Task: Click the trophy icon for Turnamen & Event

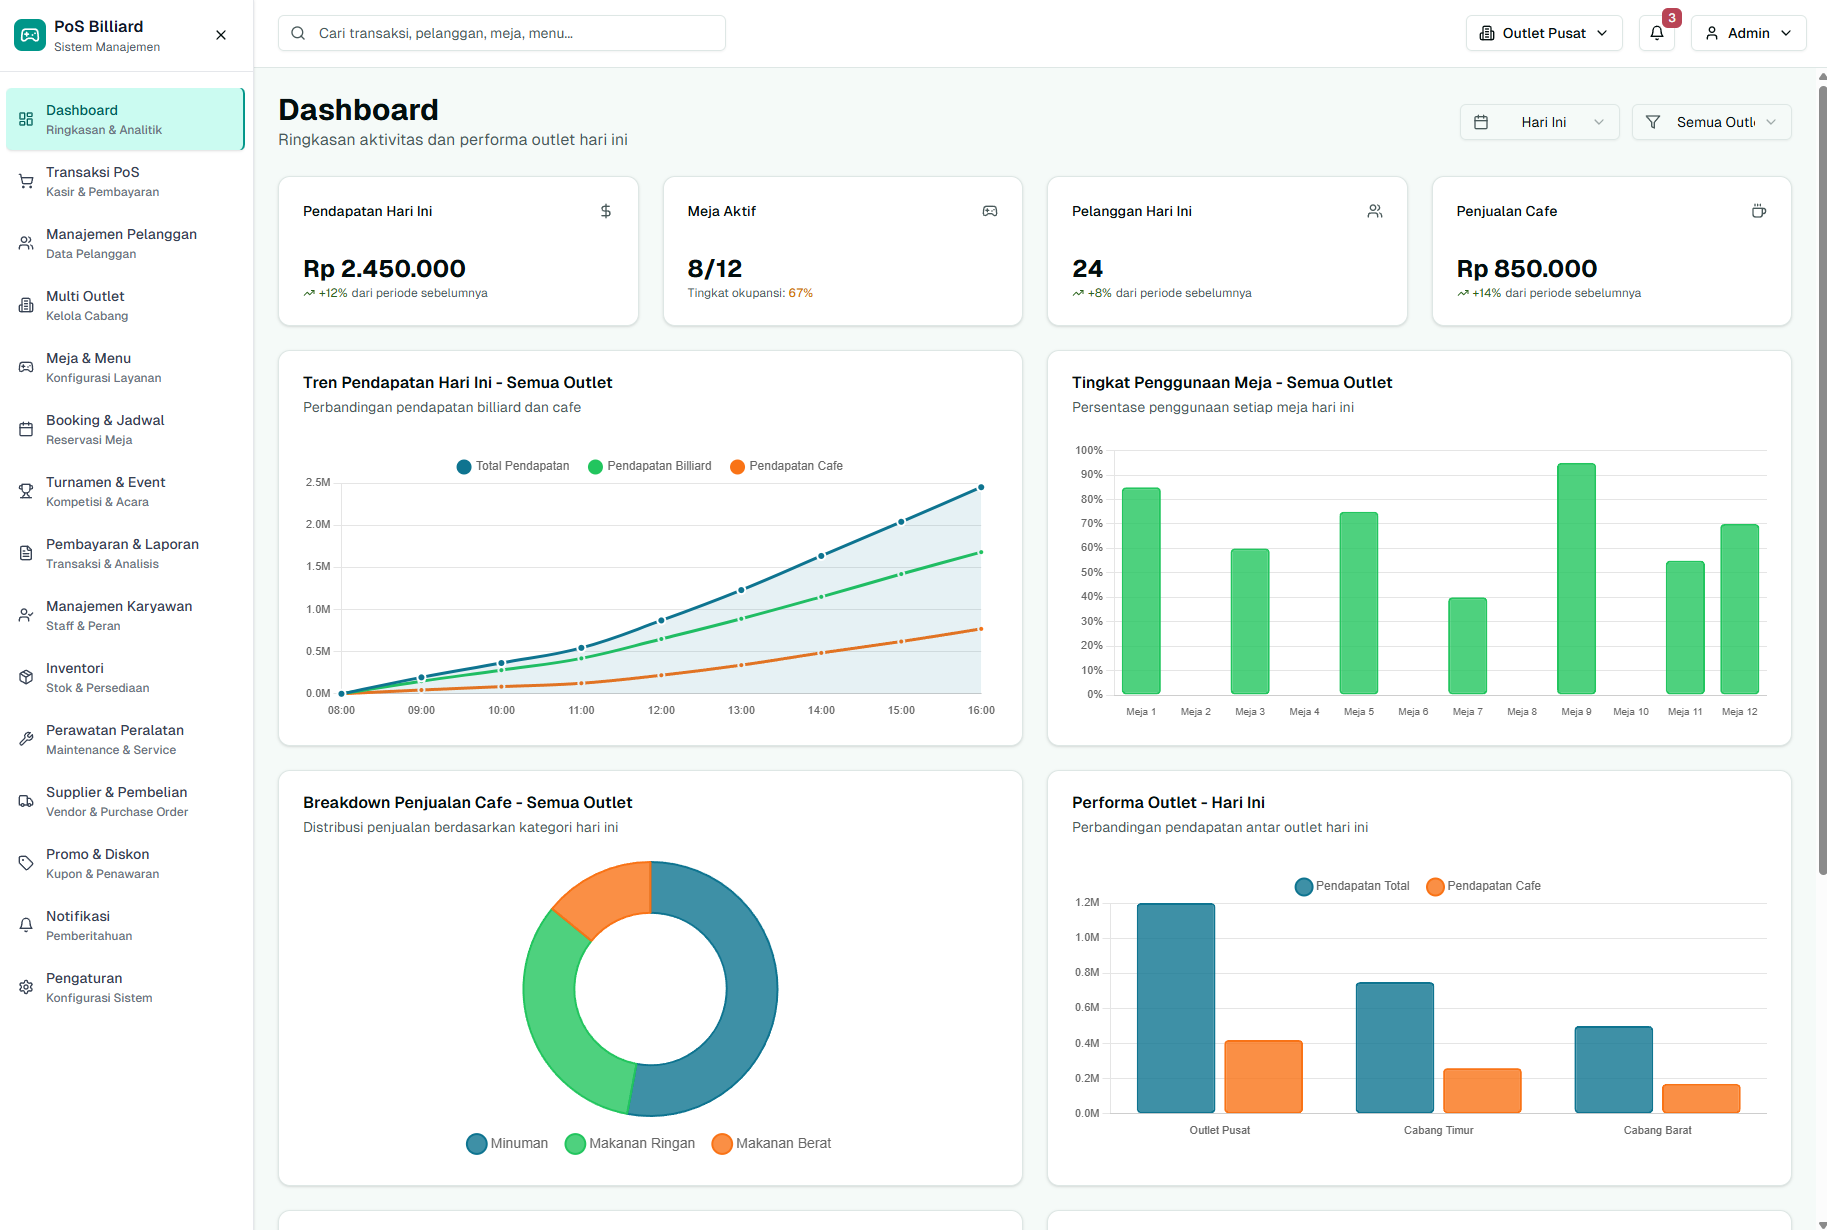Action: (26, 492)
